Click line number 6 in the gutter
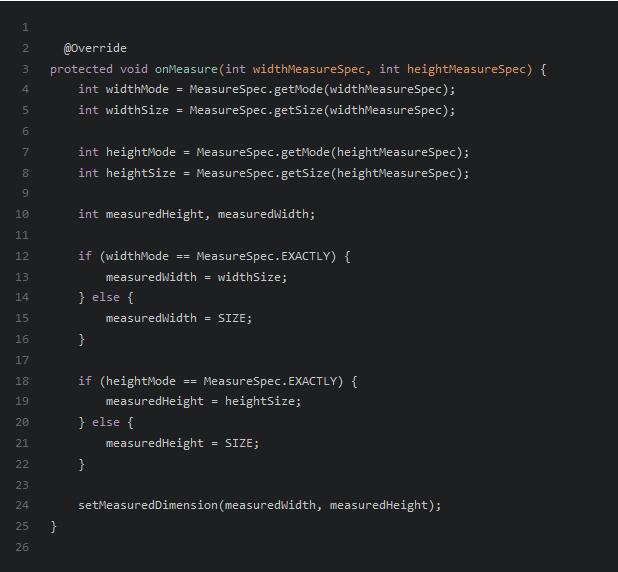618x572 pixels. point(25,131)
